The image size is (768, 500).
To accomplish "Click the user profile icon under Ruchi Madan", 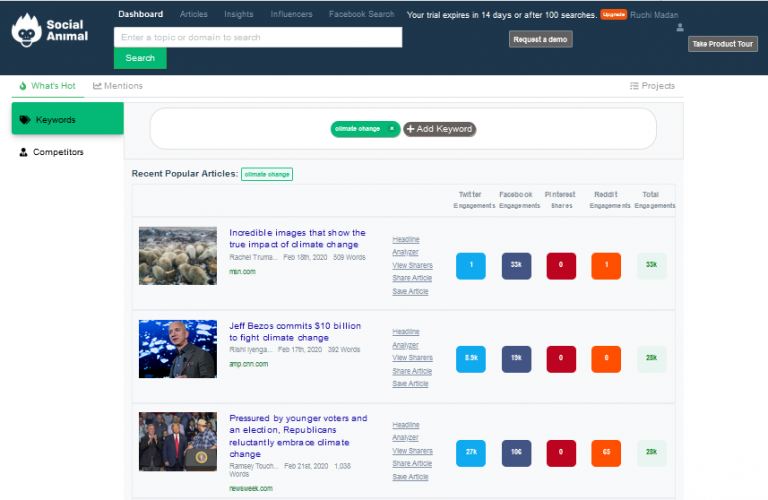I will pyautogui.click(x=681, y=28).
